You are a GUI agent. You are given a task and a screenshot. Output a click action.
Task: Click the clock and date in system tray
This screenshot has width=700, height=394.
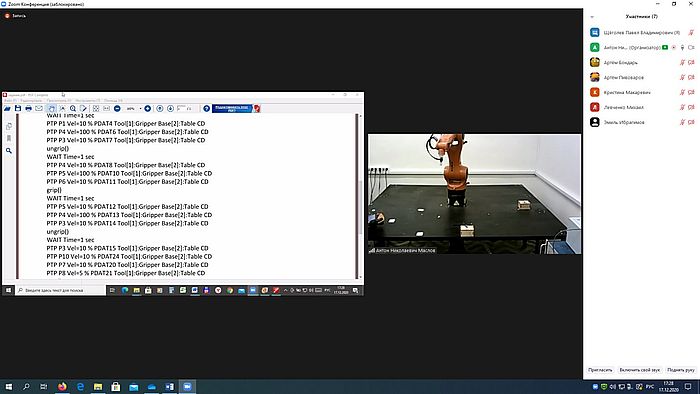click(668, 386)
